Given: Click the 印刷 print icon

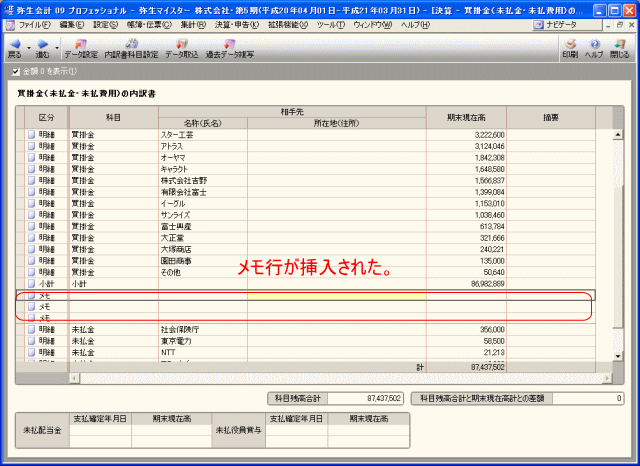Looking at the screenshot, I should pyautogui.click(x=570, y=44).
